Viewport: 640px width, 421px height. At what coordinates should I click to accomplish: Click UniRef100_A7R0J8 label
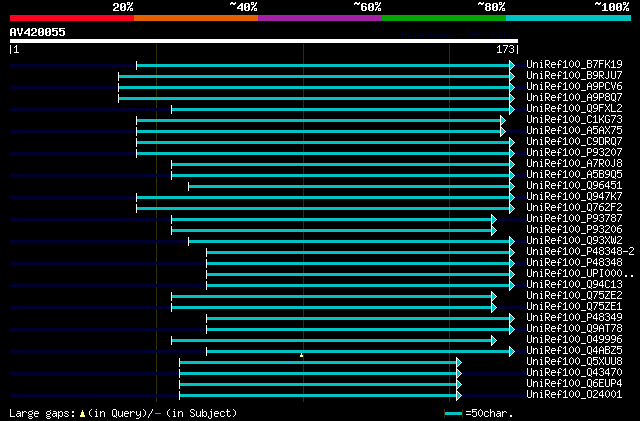click(574, 164)
